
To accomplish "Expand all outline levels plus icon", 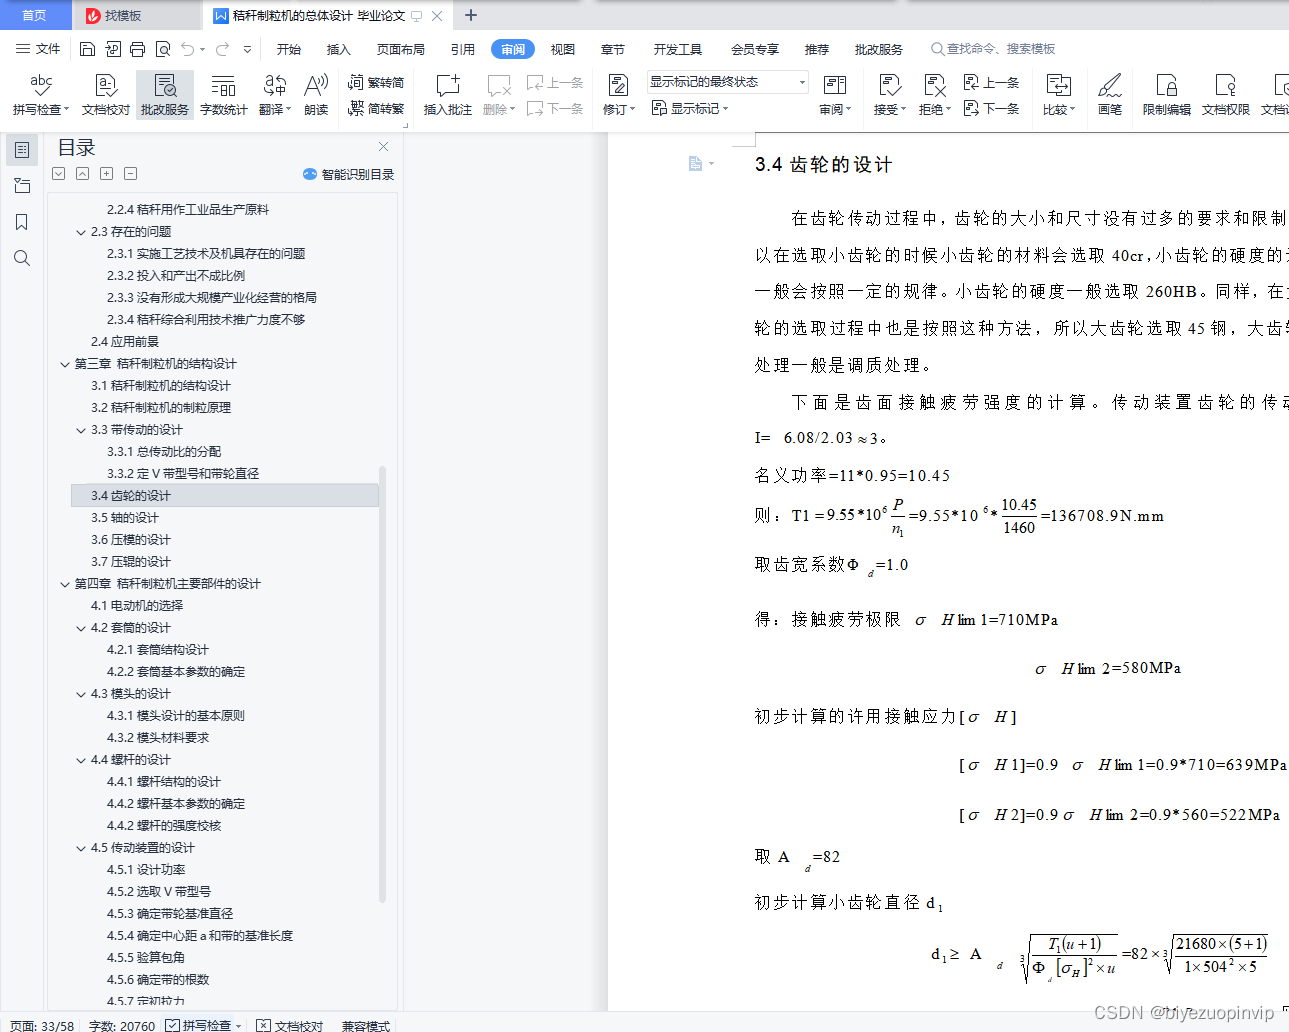I will pos(106,174).
